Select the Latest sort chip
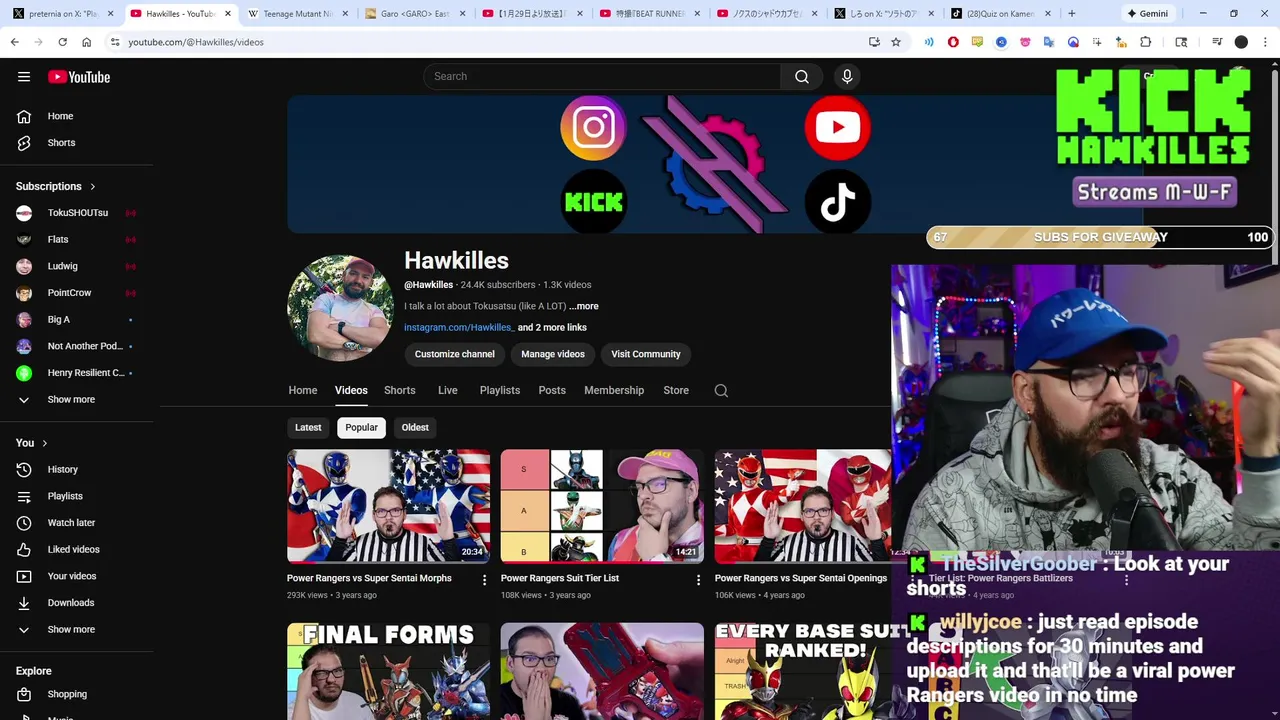Image resolution: width=1280 pixels, height=720 pixels. coord(308,427)
